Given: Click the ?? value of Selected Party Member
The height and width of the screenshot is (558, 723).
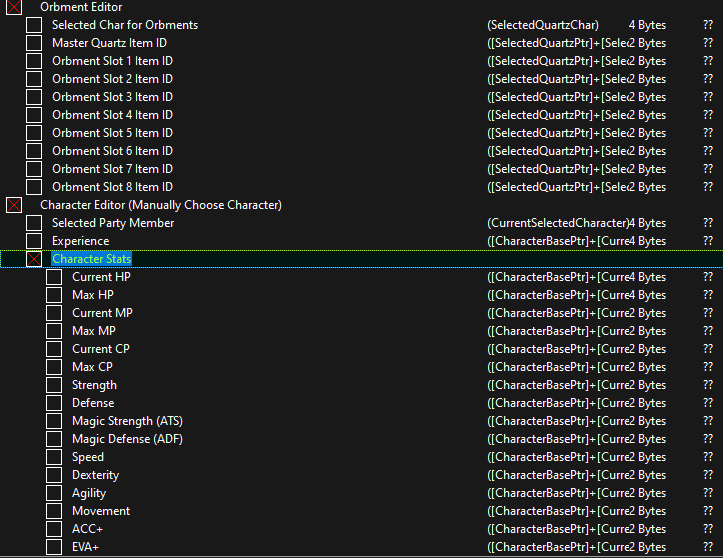Looking at the screenshot, I should (708, 223).
